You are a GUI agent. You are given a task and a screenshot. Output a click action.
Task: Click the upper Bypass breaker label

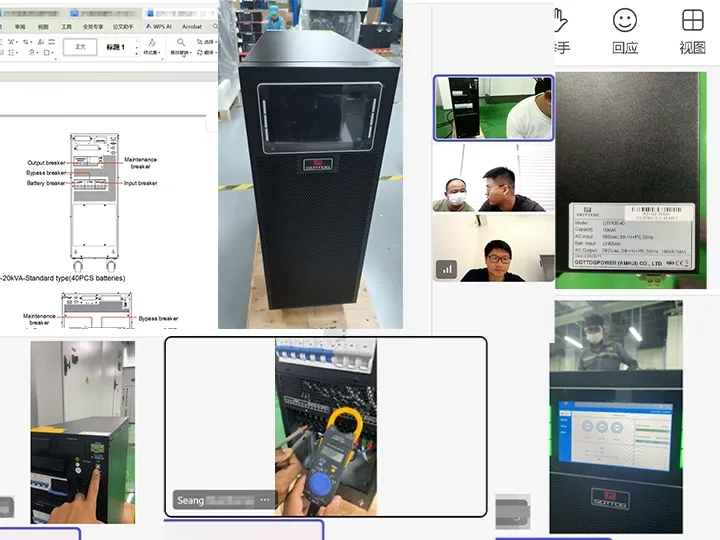[x=46, y=173]
